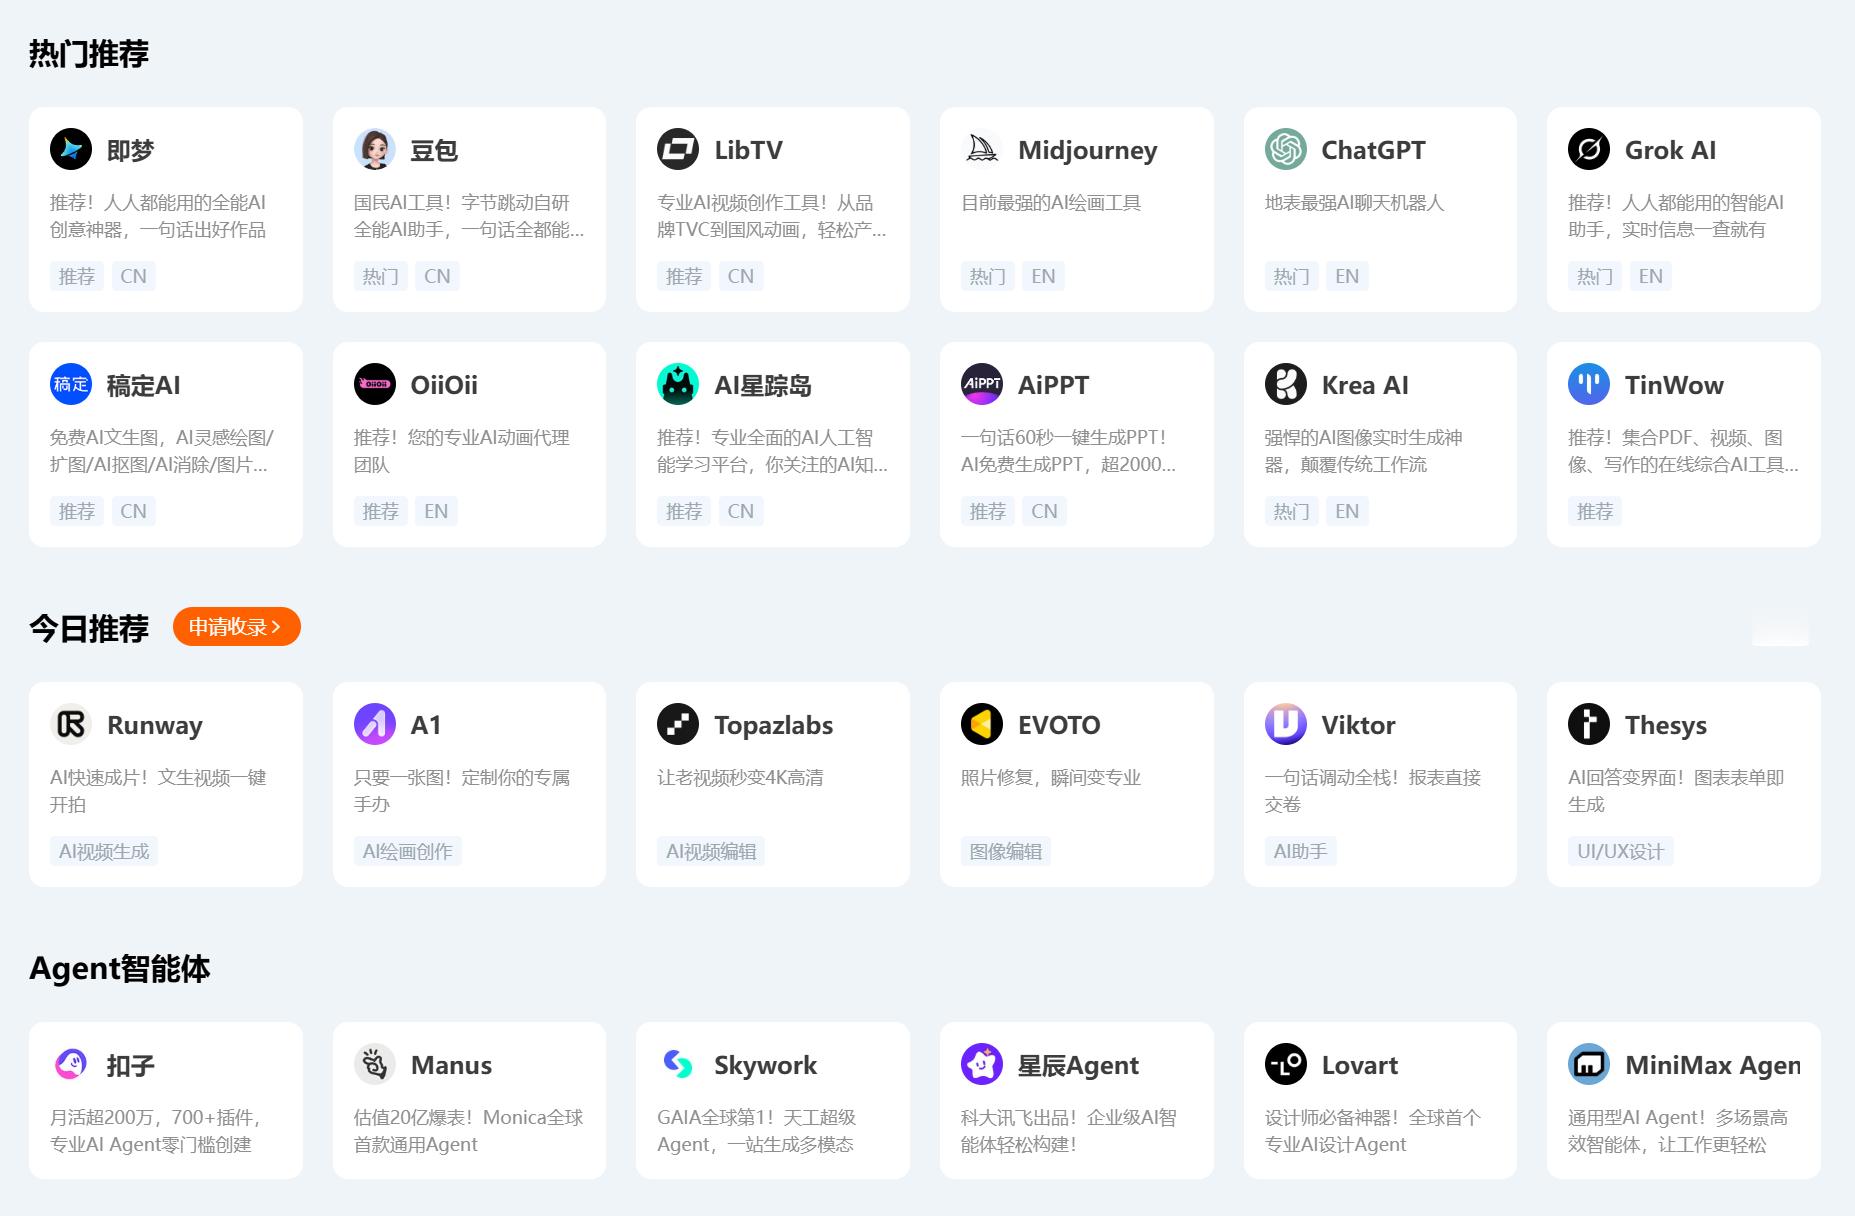
Task: Open the AiPPT title link
Action: (x=1053, y=385)
